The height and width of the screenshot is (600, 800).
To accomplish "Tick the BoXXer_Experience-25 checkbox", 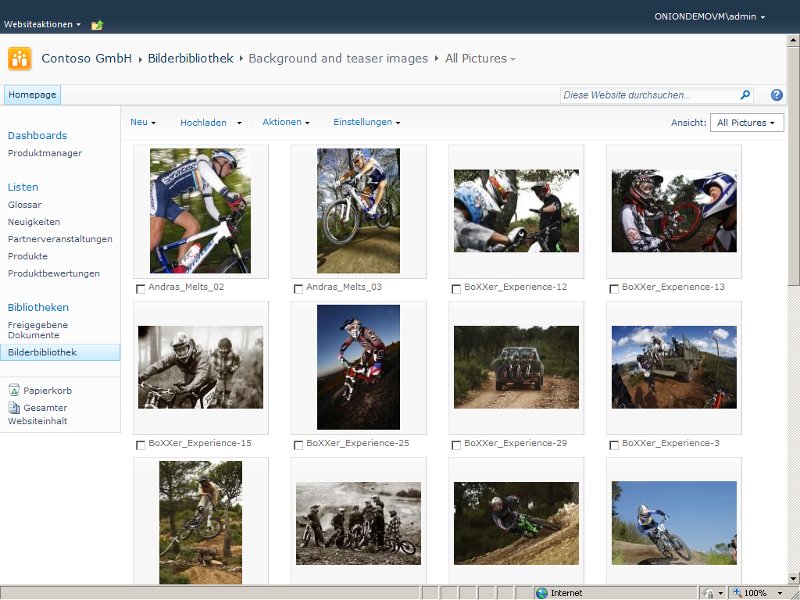I will coord(298,445).
